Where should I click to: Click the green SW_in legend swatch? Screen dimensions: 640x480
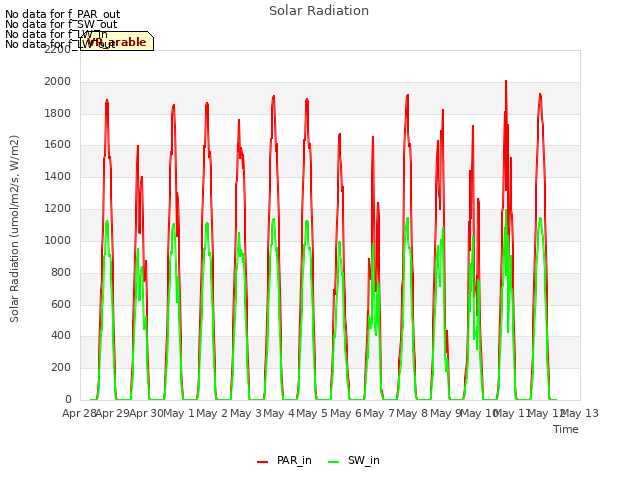(333, 461)
